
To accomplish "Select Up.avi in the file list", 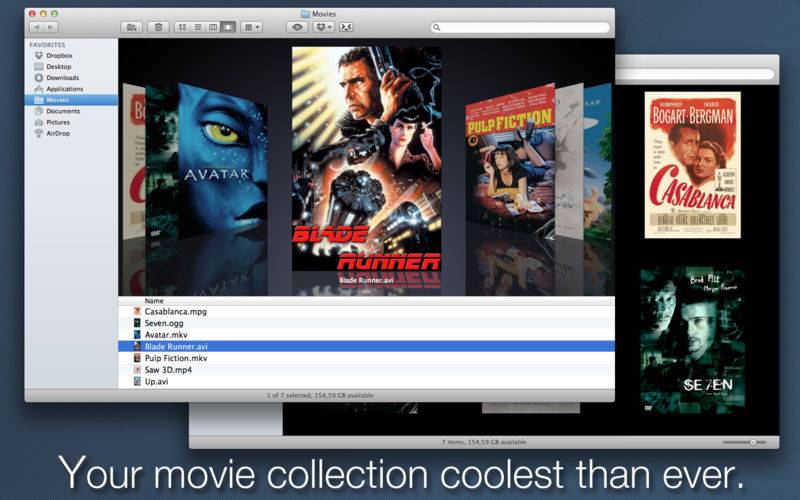I will [x=366, y=382].
